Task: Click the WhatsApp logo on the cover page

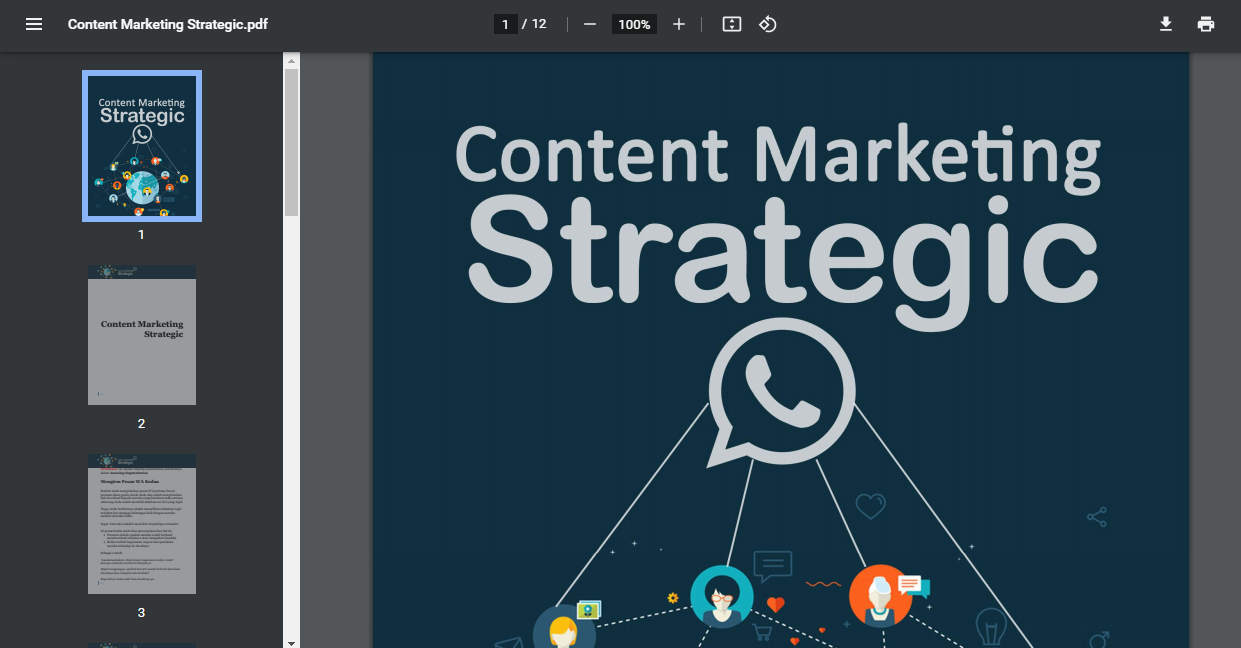Action: (781, 392)
